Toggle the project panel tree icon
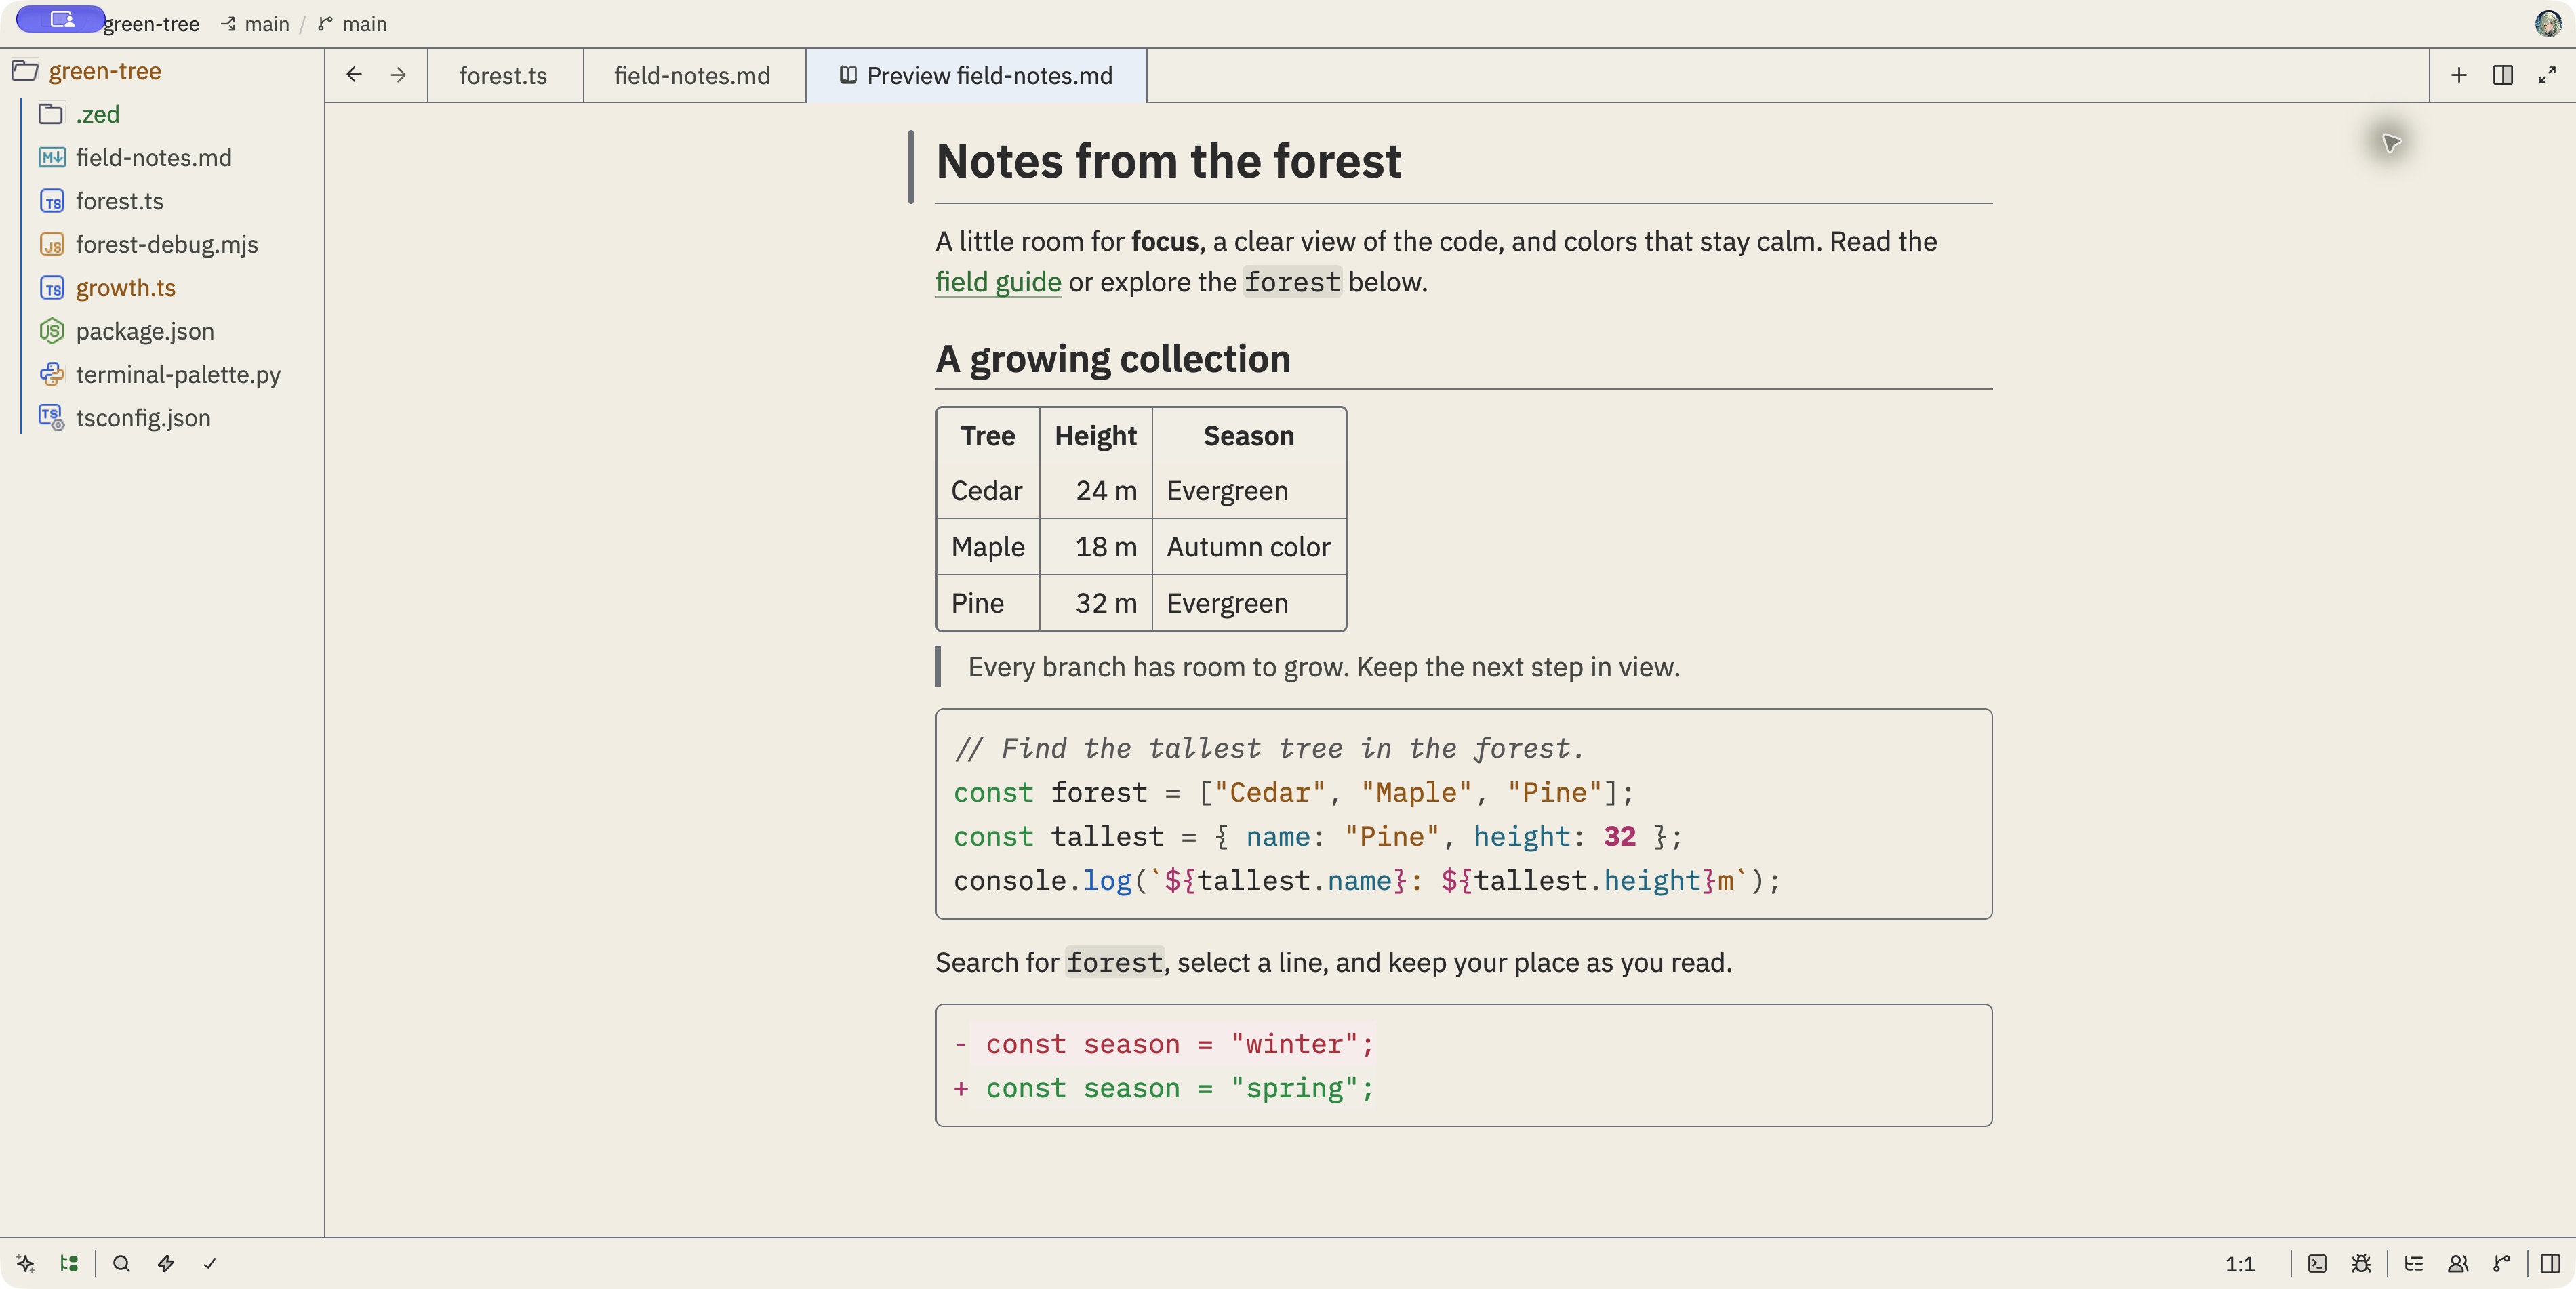Image resolution: width=2576 pixels, height=1289 pixels. pos(69,1263)
